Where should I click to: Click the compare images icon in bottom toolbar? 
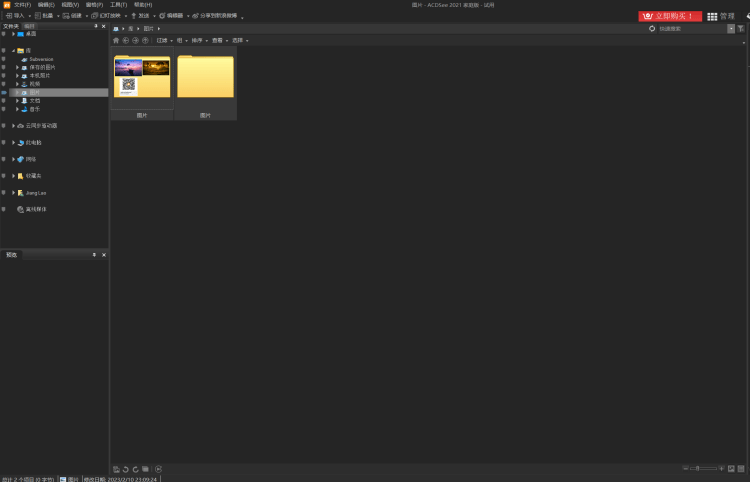(x=145, y=469)
